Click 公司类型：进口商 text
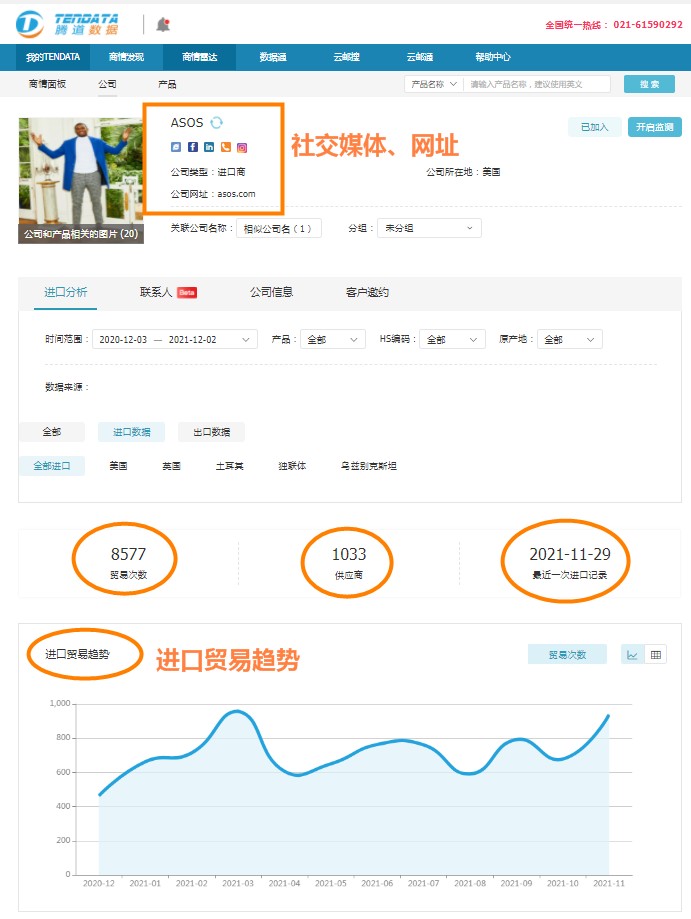The image size is (691, 919). click(x=208, y=172)
